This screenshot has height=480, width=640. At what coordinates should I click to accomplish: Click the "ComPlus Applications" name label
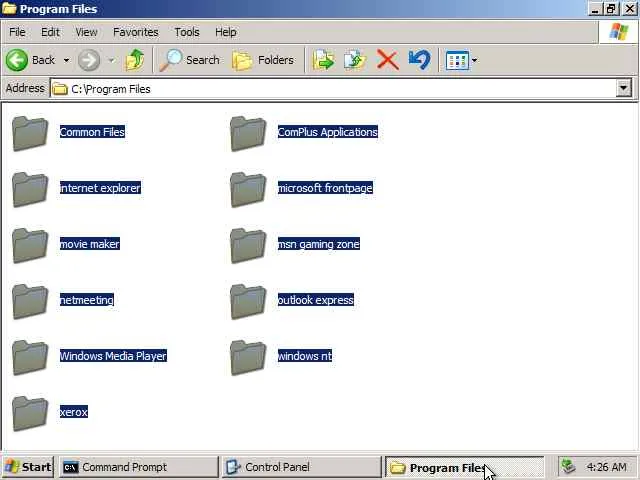(x=328, y=132)
